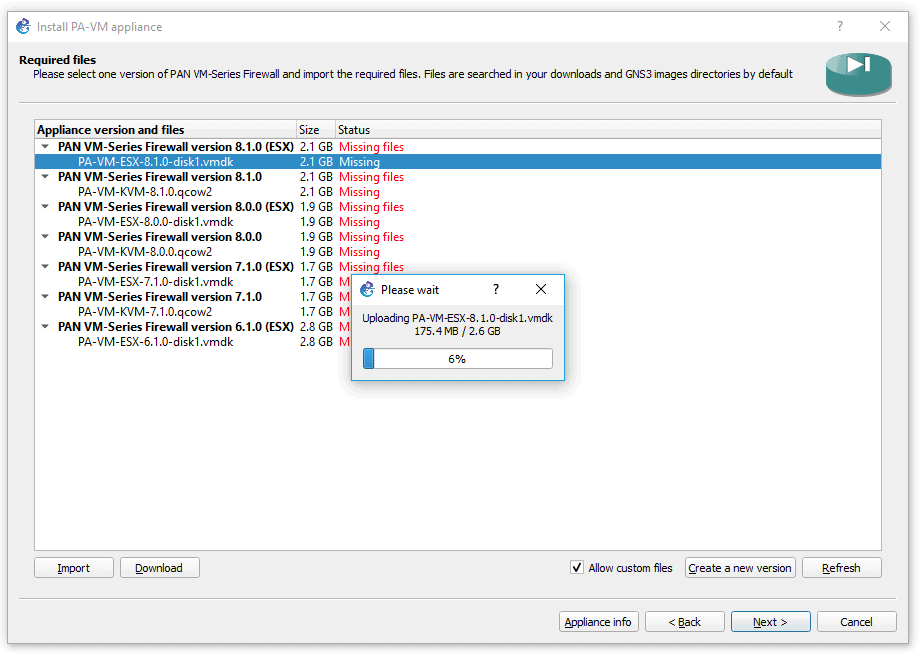The image size is (921, 659).
Task: Collapse the PAN VM-Series Firewall version 8.1.0 node
Action: (x=45, y=176)
